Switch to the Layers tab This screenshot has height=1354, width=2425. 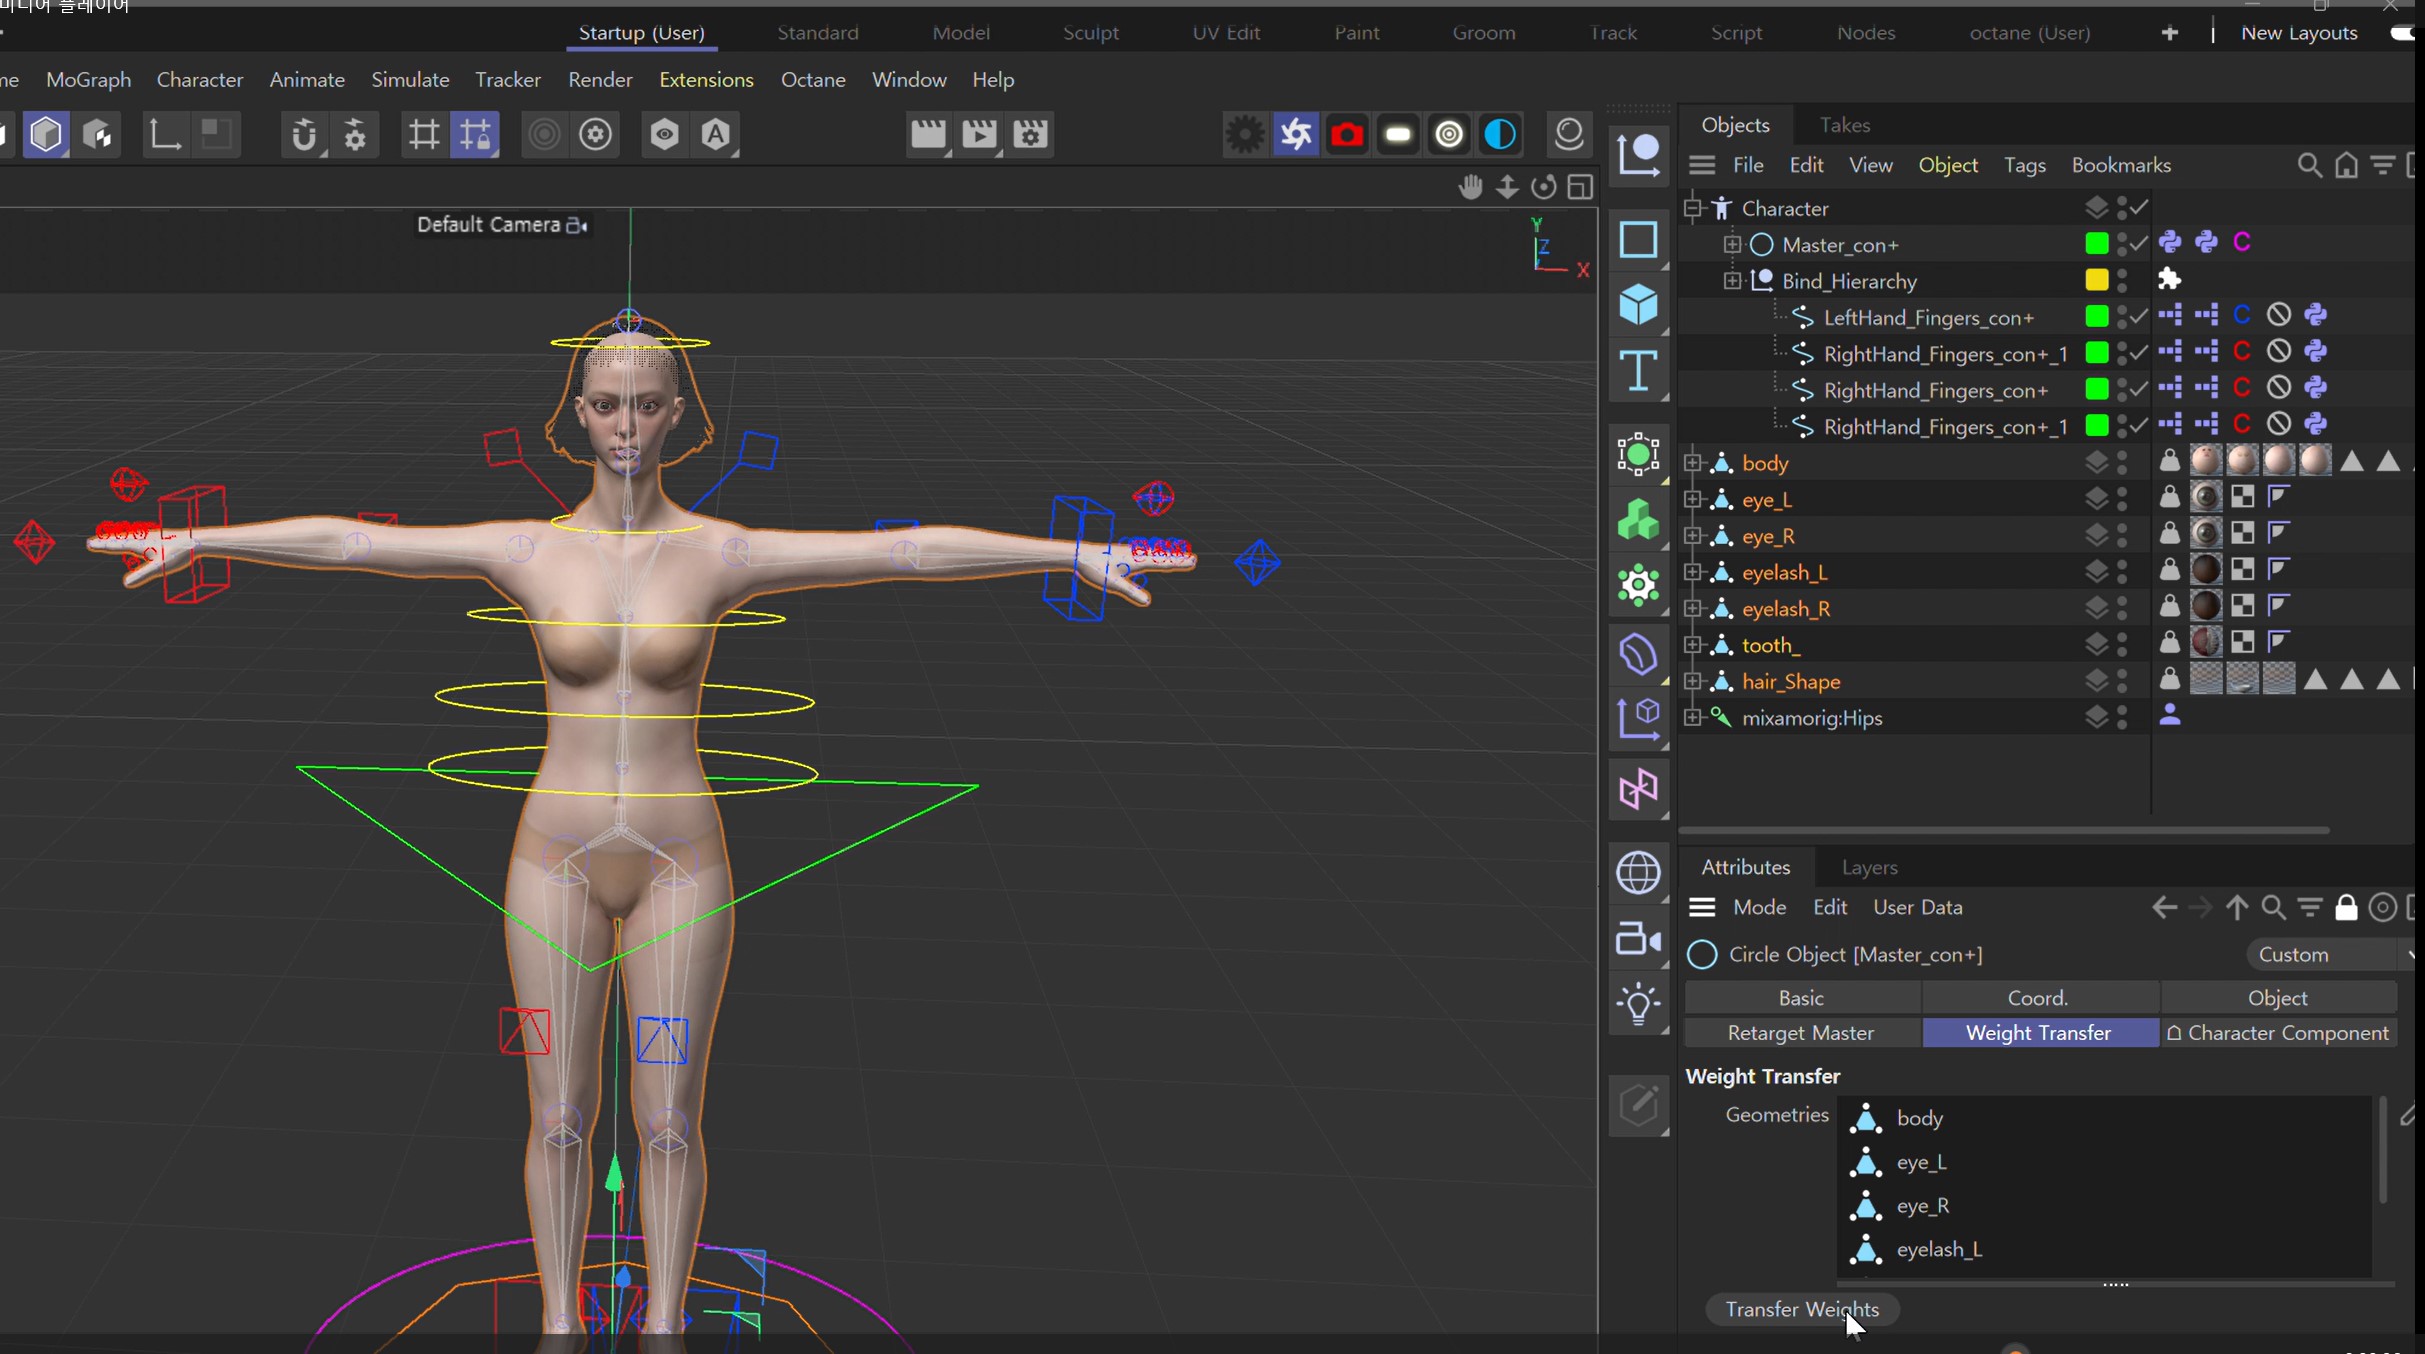coord(1869,867)
